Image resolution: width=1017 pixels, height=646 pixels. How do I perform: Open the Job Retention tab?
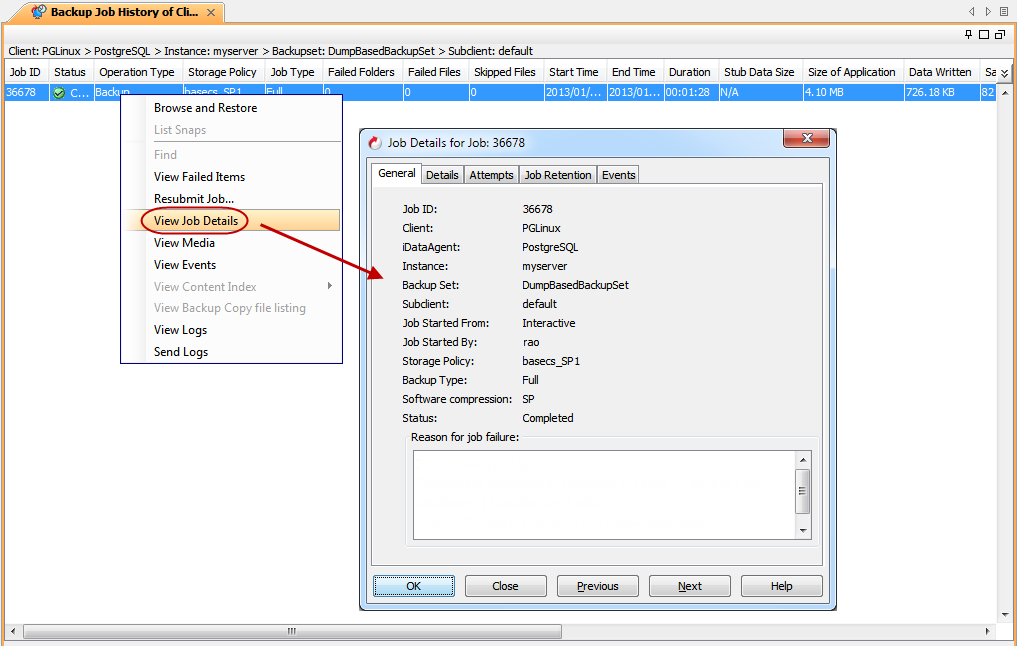558,175
